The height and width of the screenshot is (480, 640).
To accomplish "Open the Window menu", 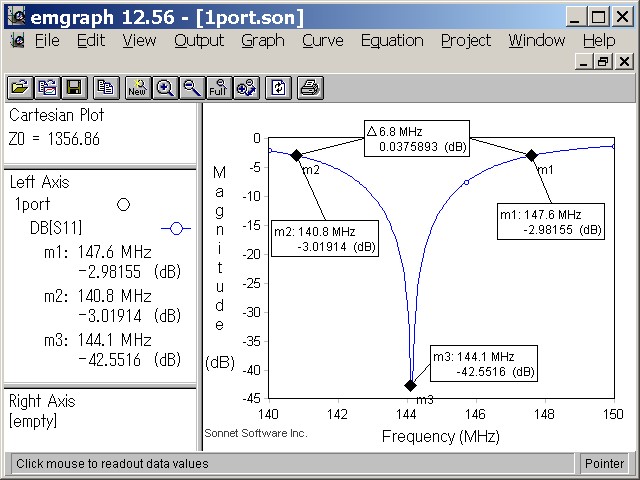I will pos(536,40).
